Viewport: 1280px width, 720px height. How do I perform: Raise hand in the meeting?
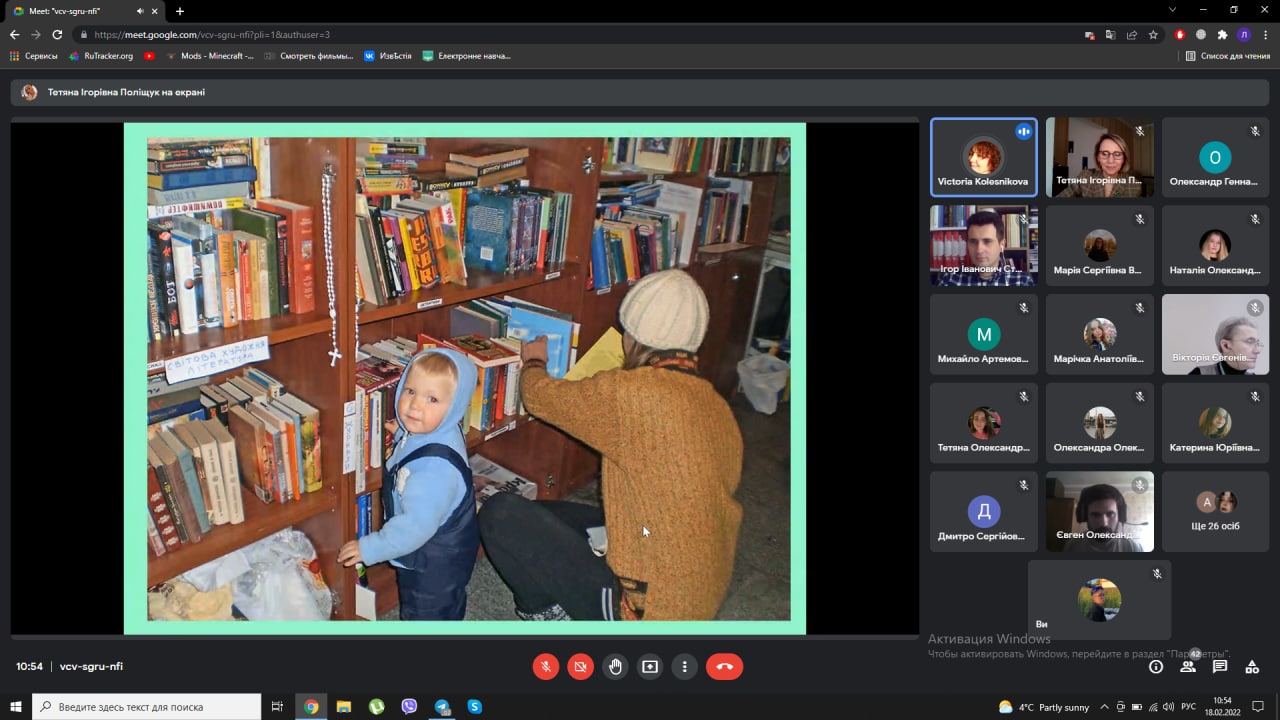point(615,667)
